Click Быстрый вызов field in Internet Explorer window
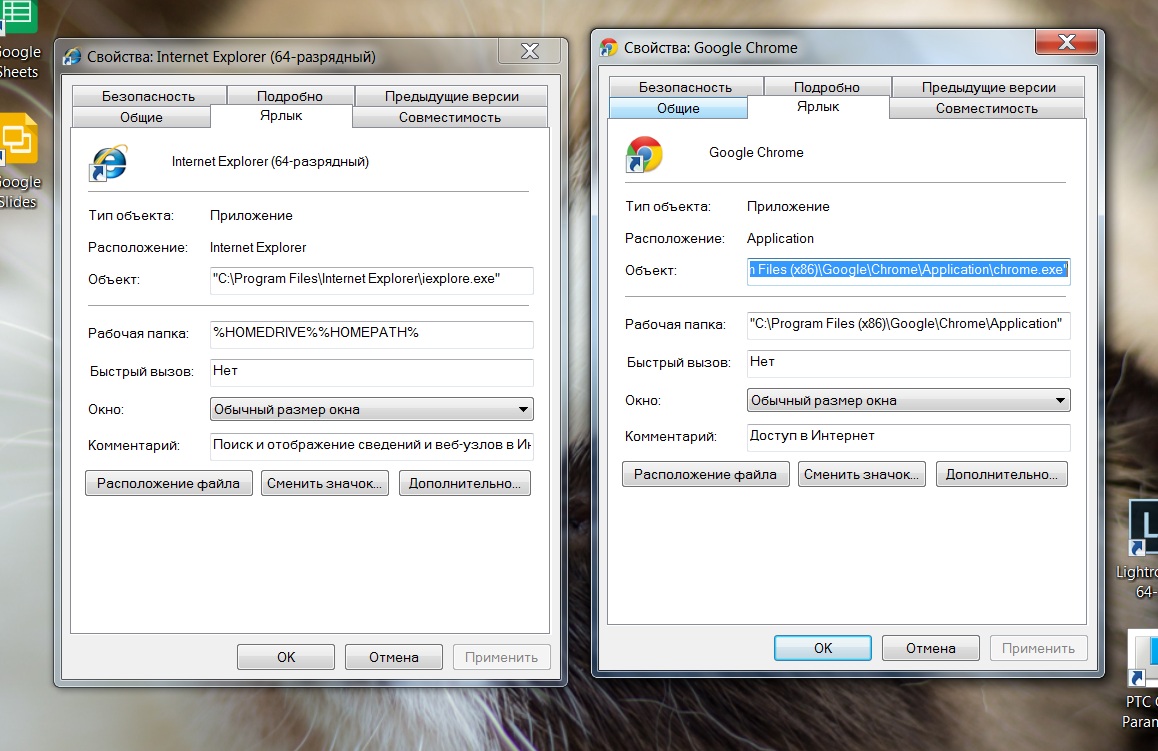 click(x=371, y=372)
